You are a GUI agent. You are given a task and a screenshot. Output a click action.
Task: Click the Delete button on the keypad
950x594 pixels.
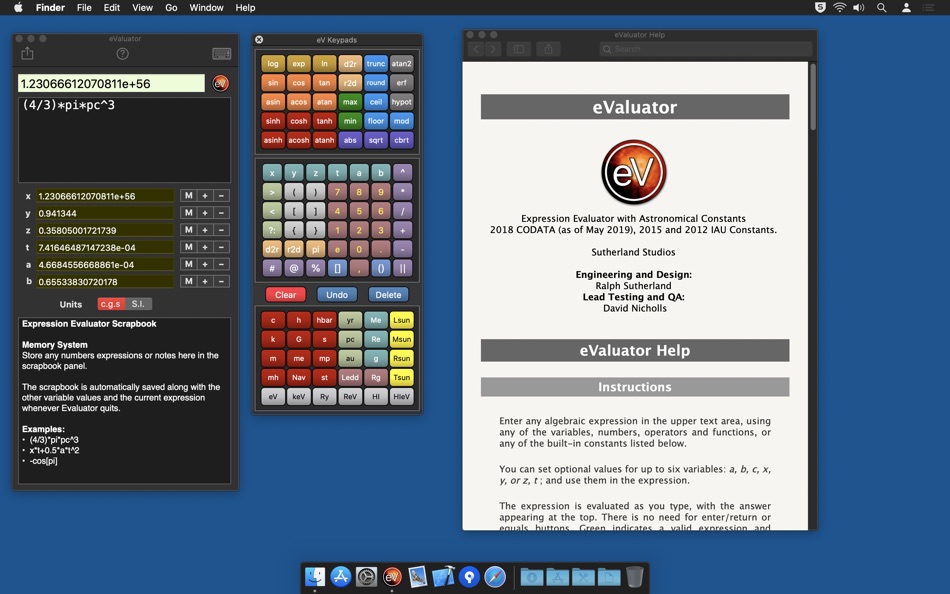(x=388, y=295)
